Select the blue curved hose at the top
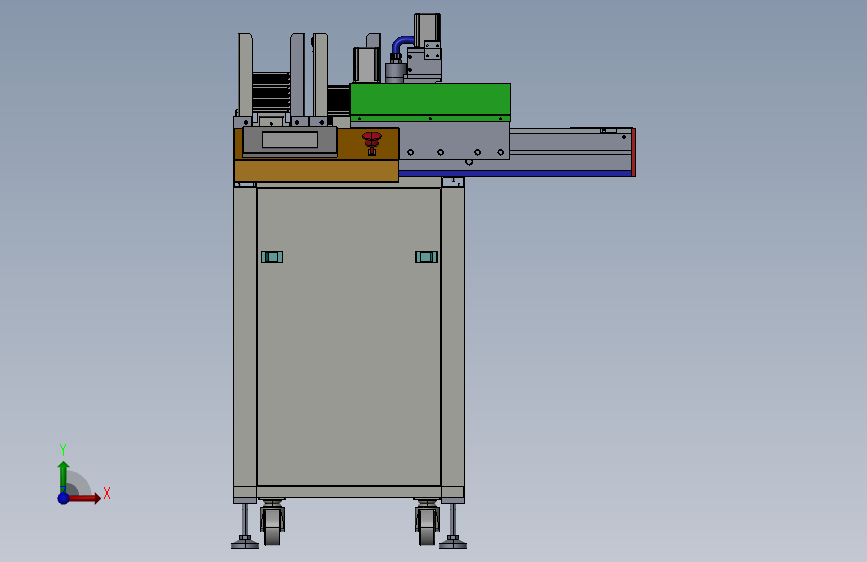Screen dimensions: 867x562 403,44
